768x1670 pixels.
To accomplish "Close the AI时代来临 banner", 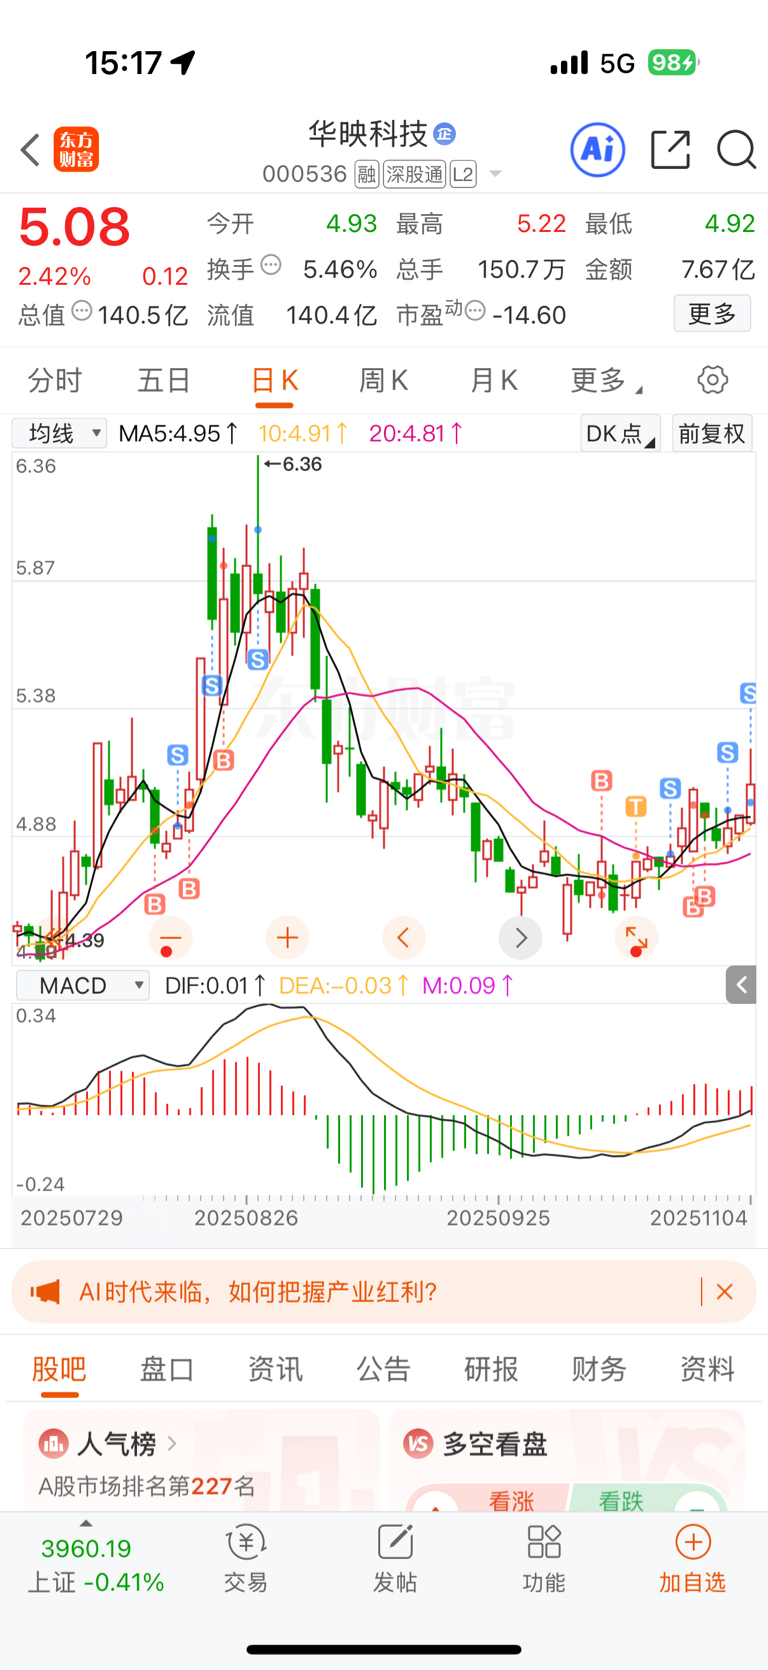I will [x=725, y=1292].
